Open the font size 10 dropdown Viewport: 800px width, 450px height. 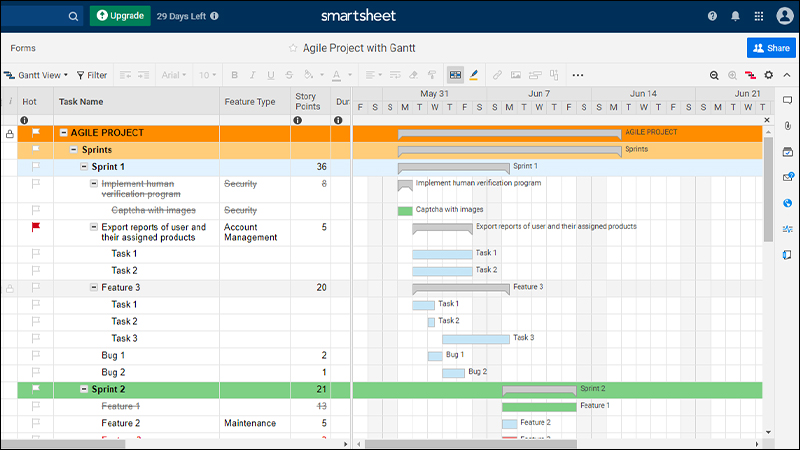pos(207,75)
